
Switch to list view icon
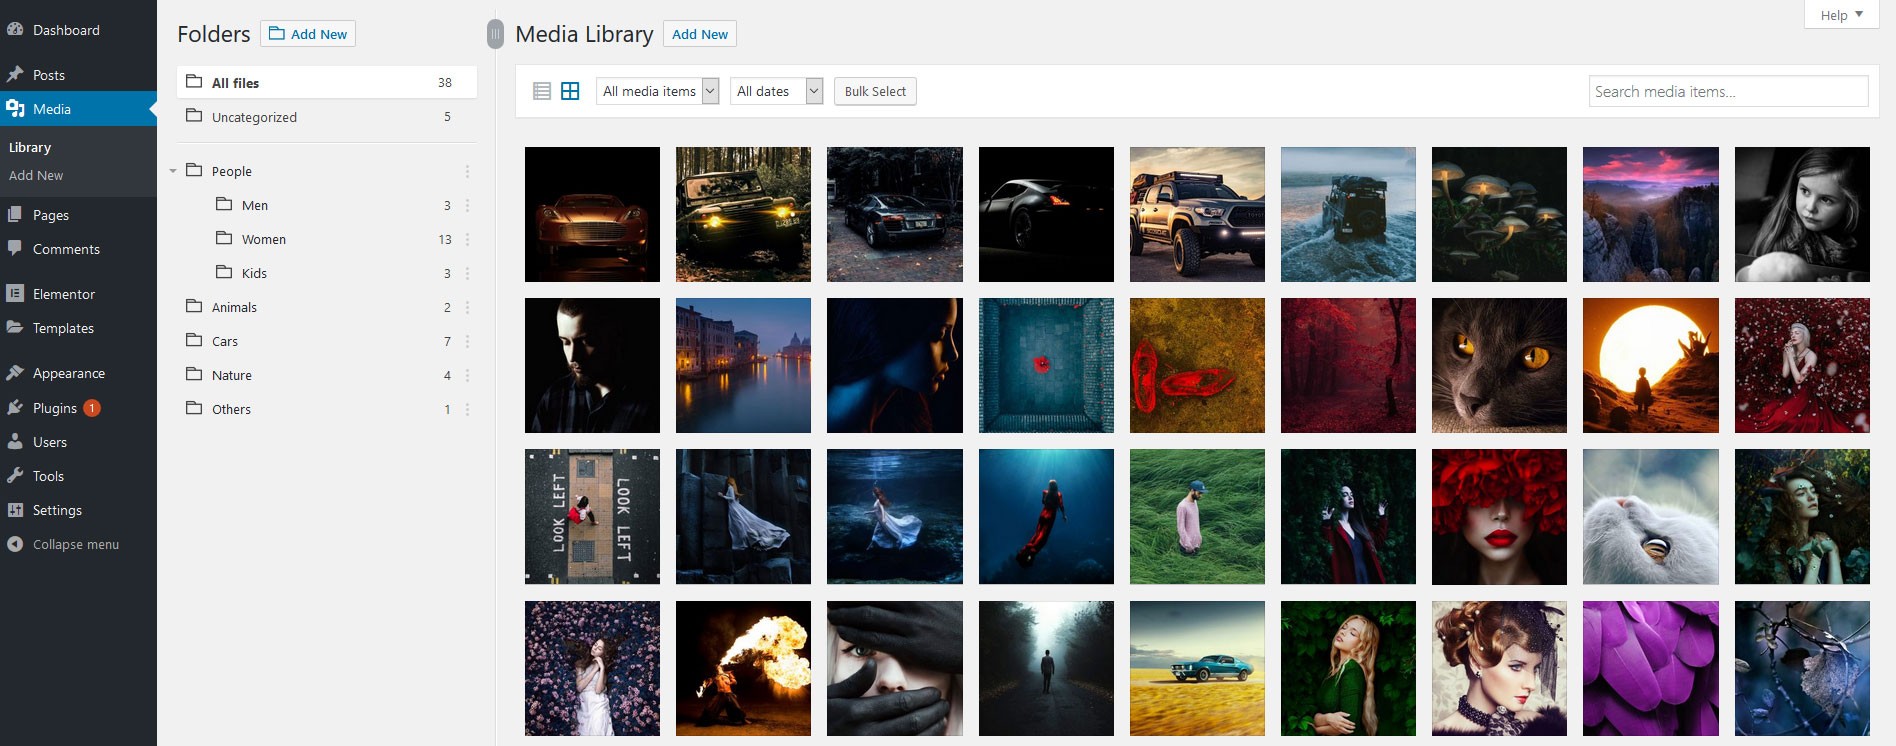point(542,91)
